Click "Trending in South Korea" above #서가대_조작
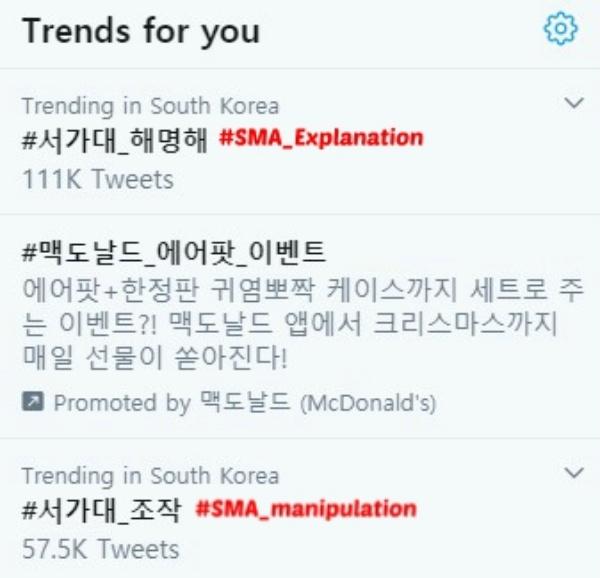This screenshot has width=600, height=578. [x=150, y=475]
